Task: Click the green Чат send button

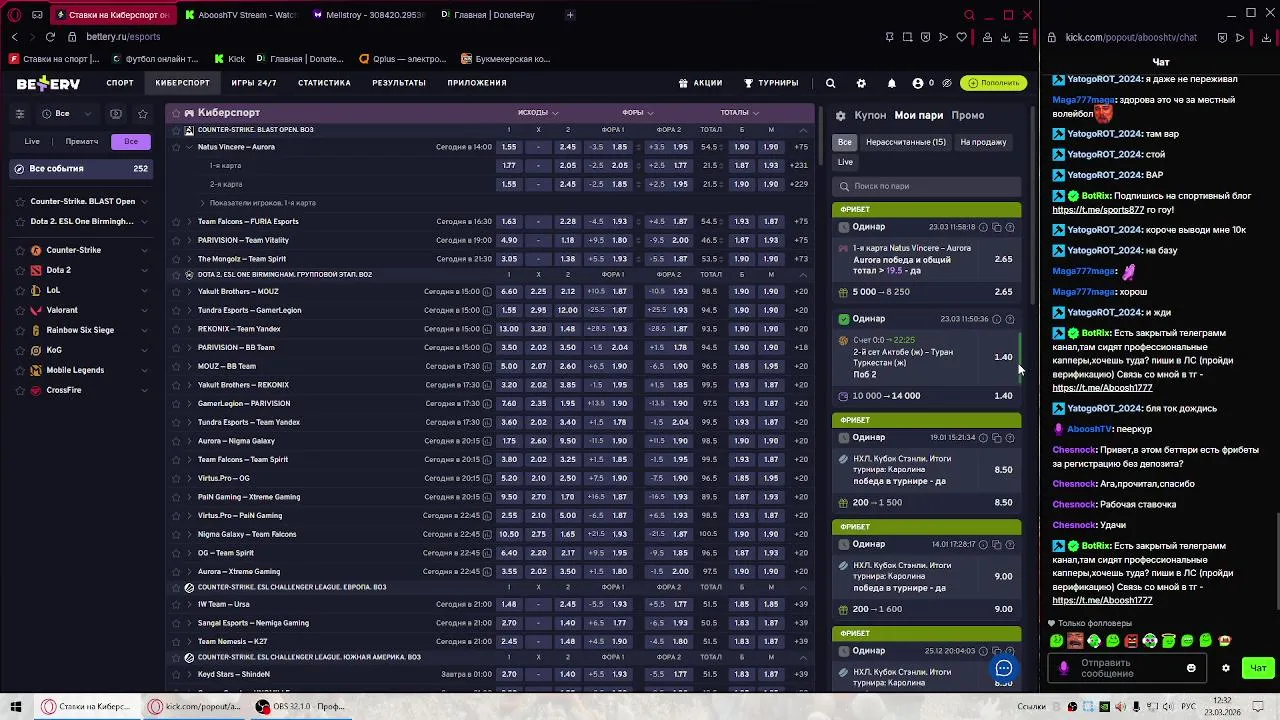Action: tap(1258, 668)
